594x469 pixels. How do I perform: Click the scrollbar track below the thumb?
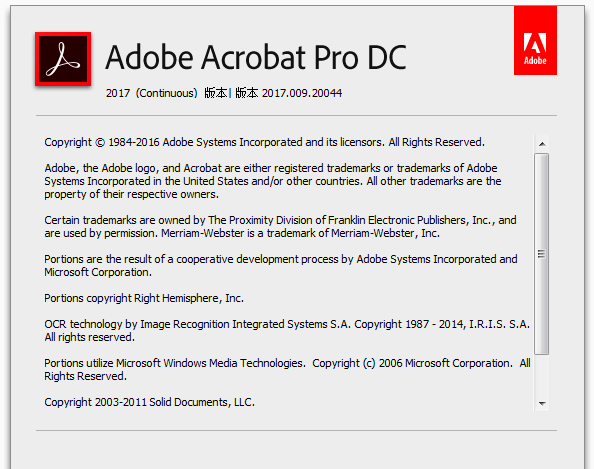542,375
